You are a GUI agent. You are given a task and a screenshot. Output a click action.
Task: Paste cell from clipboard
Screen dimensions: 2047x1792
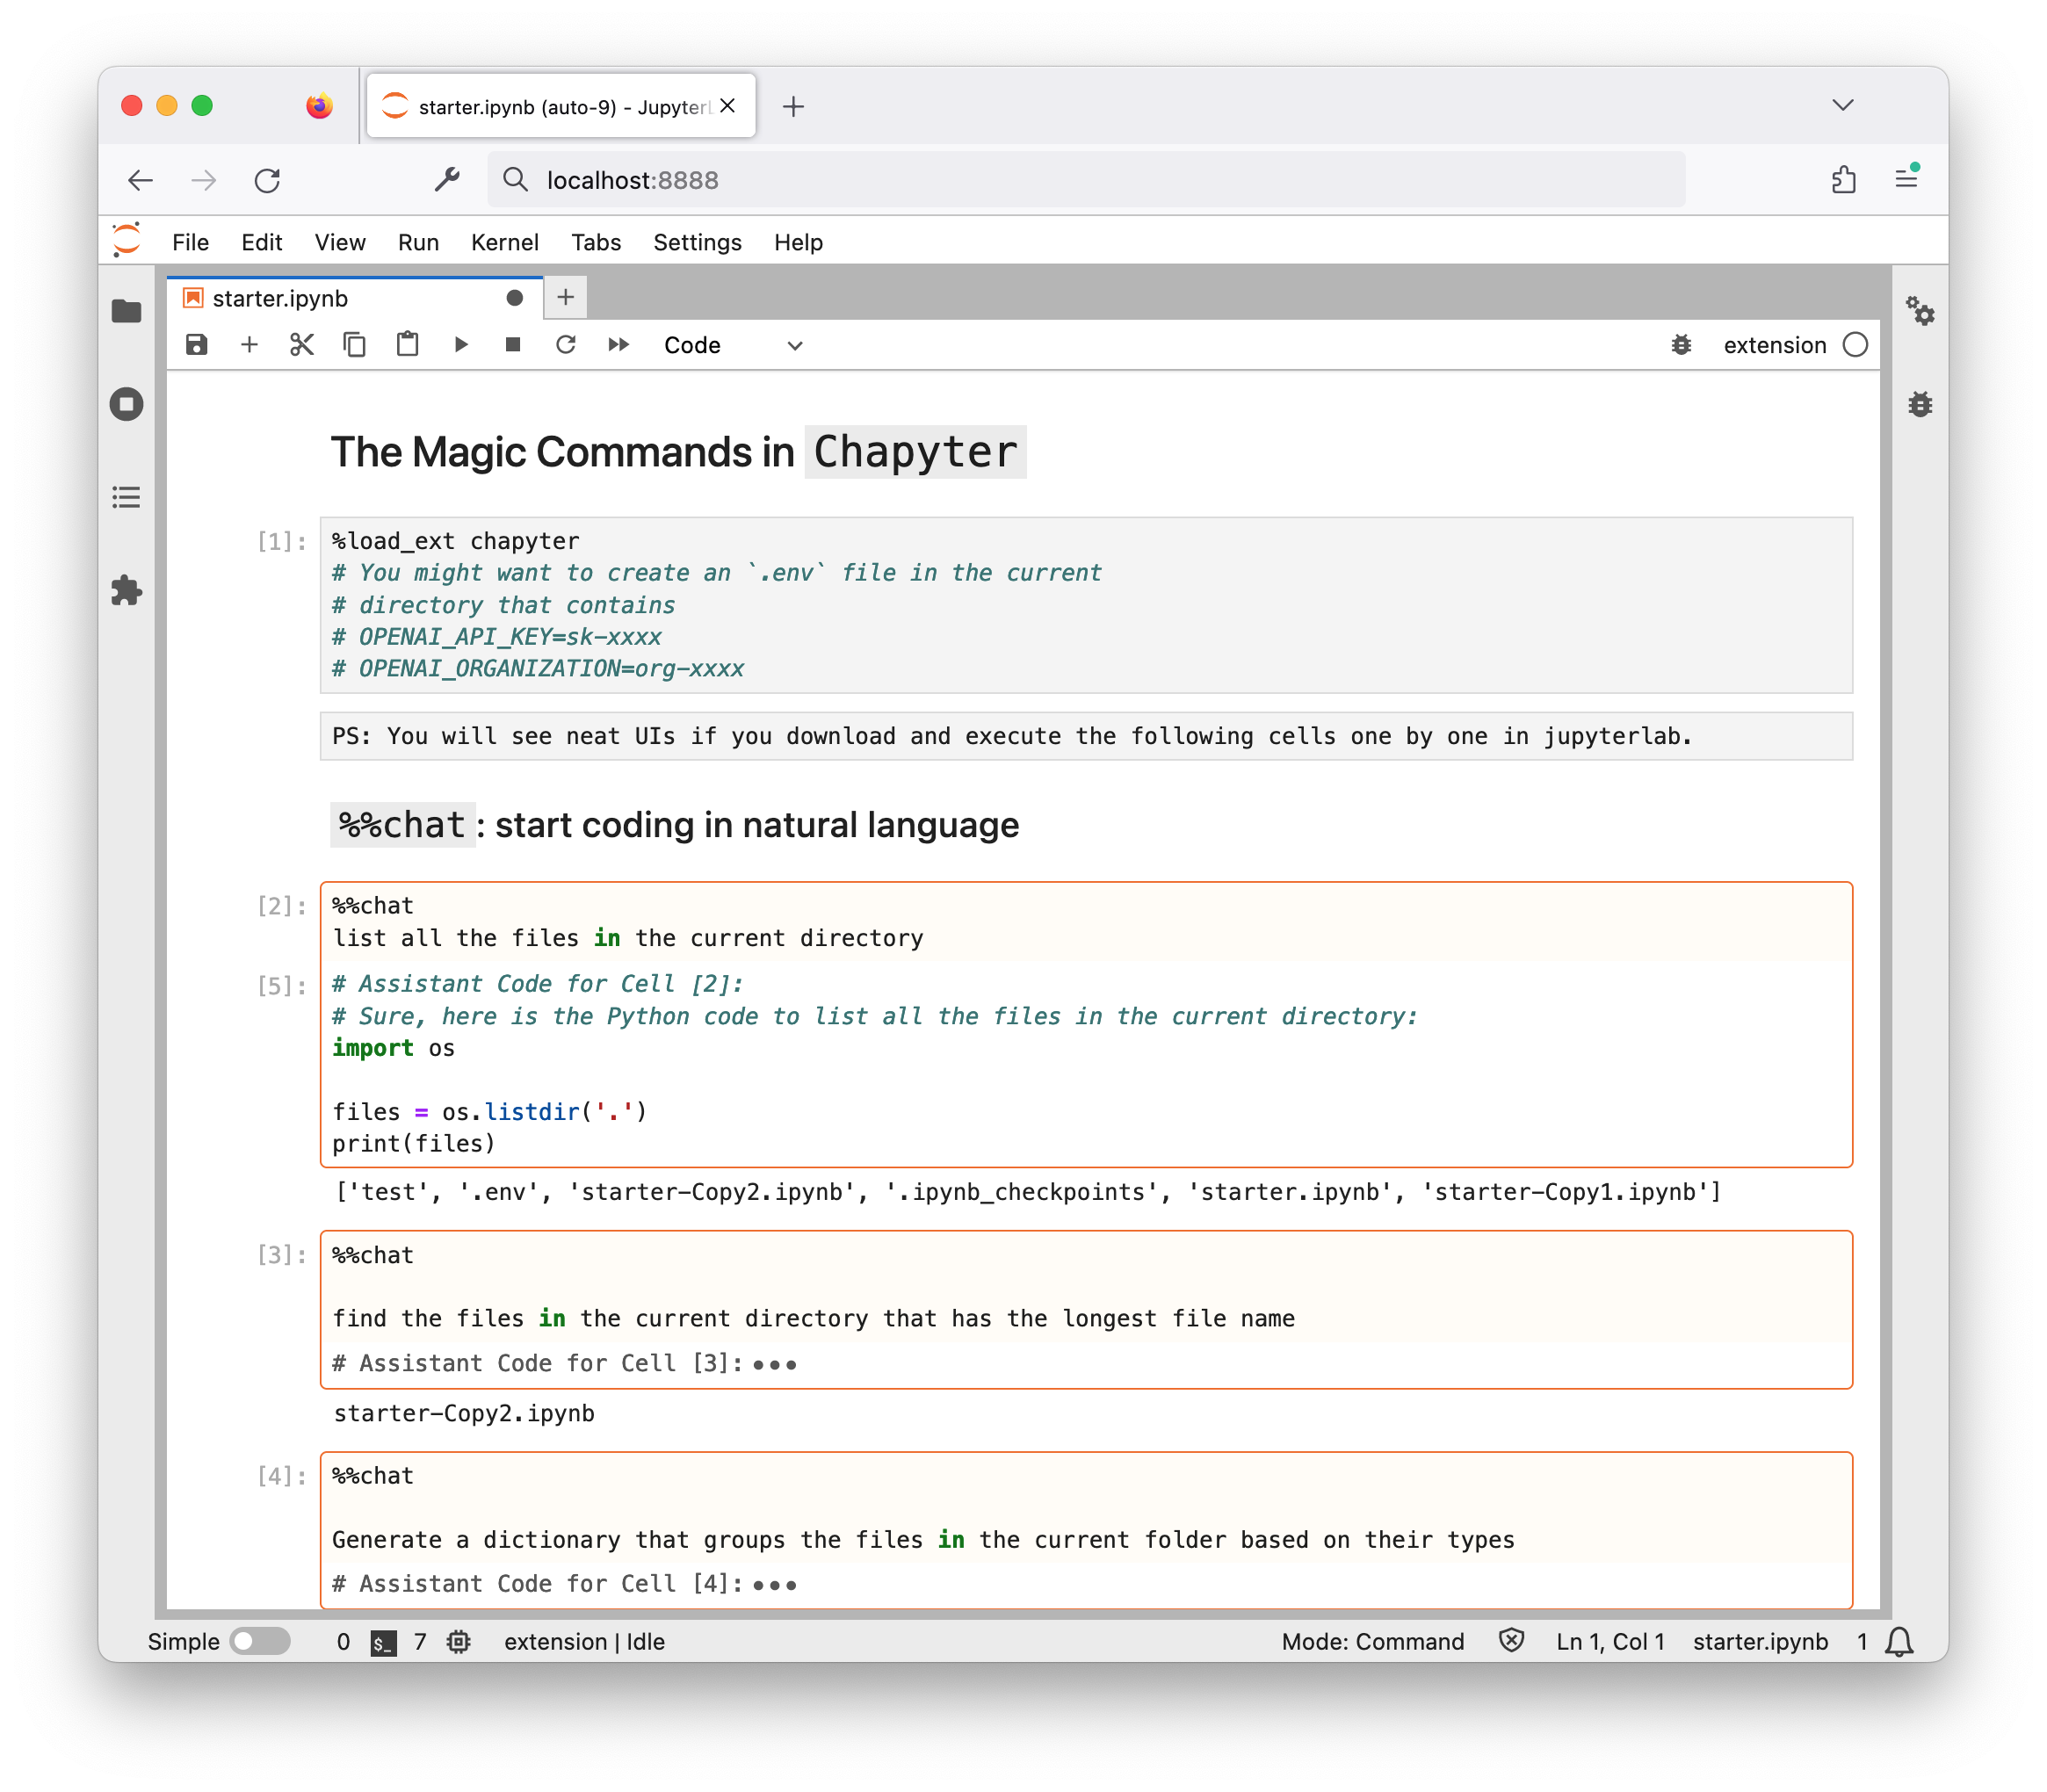[407, 345]
